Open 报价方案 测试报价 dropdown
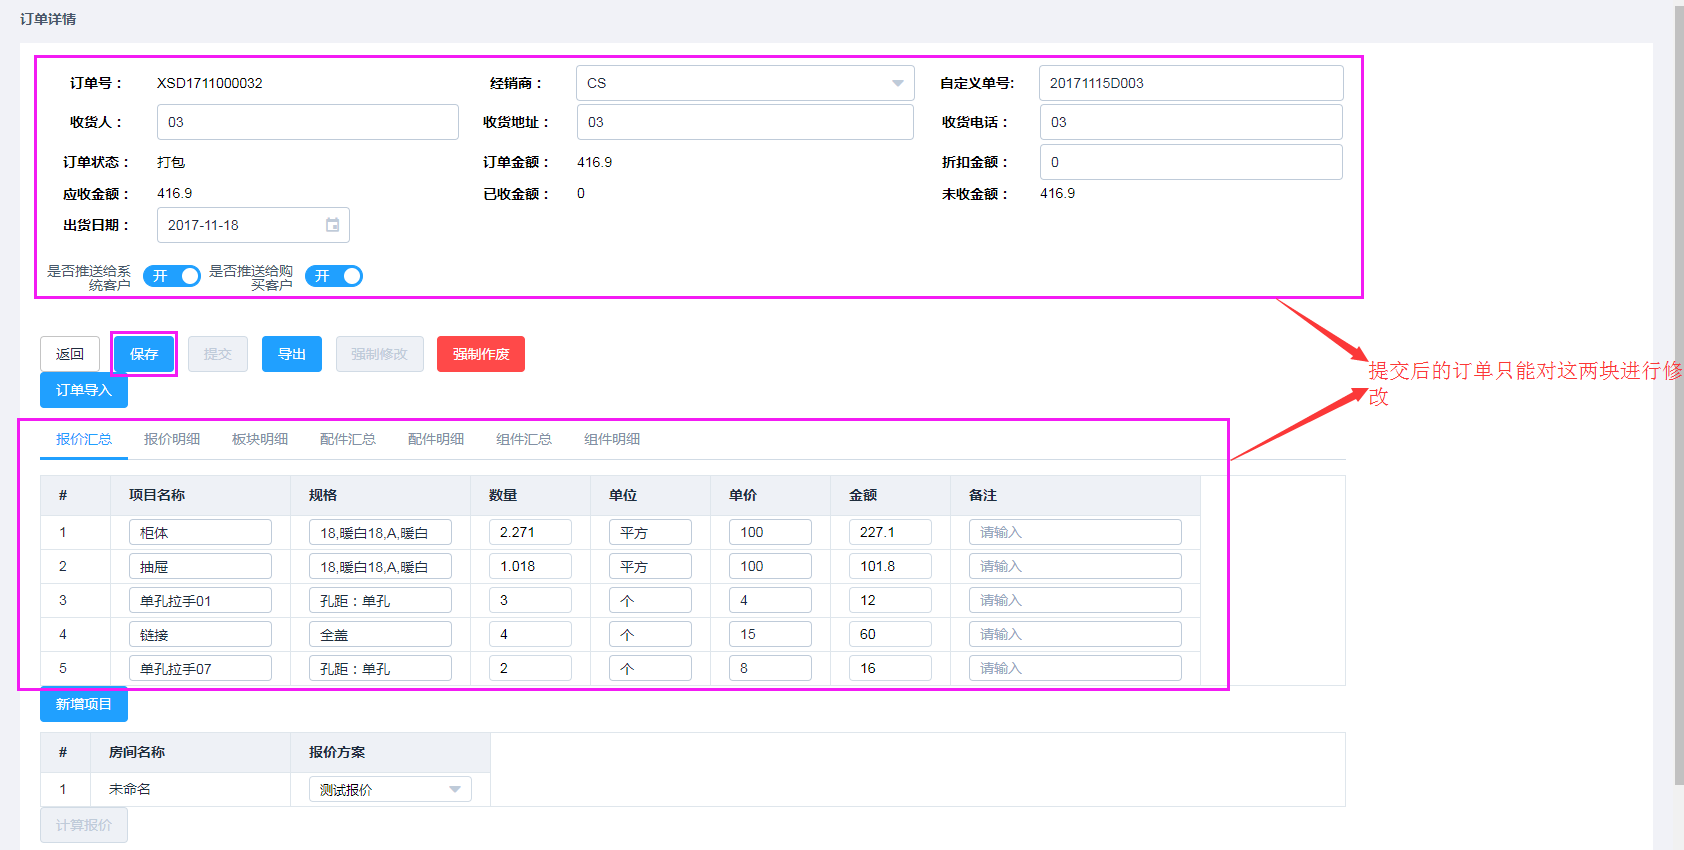 coord(390,790)
